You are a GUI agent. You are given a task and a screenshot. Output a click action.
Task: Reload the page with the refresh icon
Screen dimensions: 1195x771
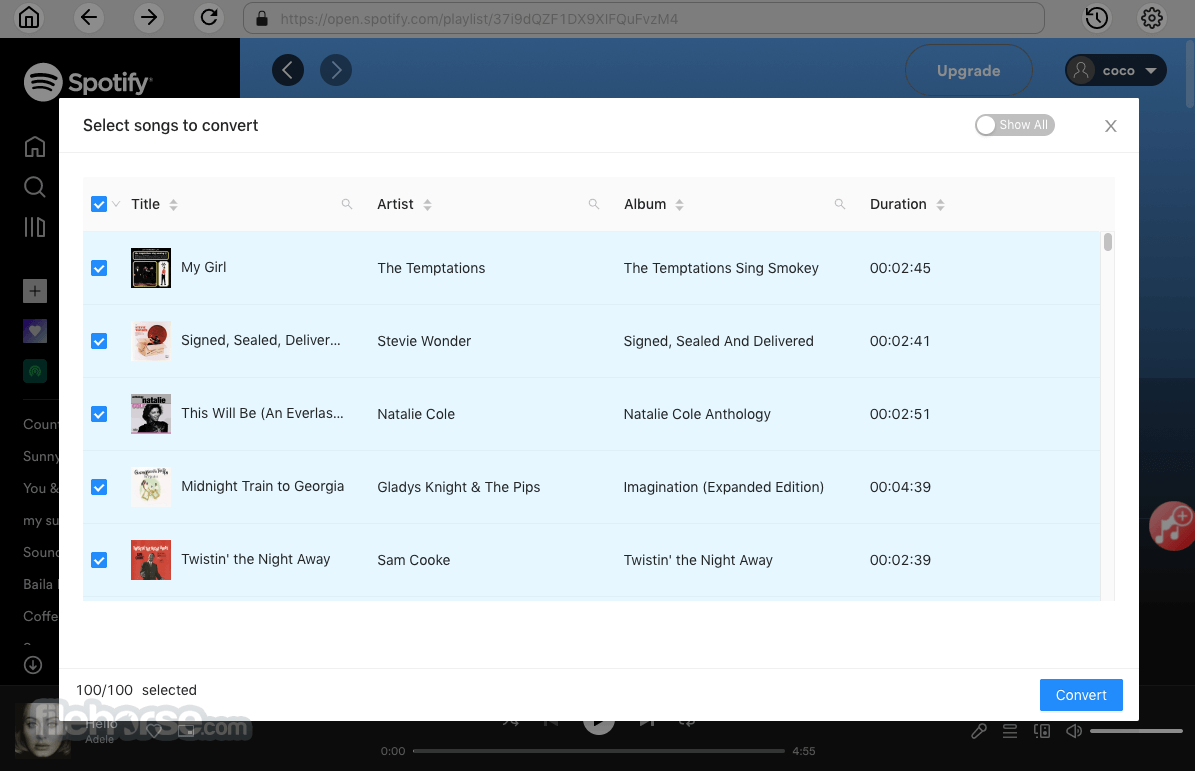(210, 18)
